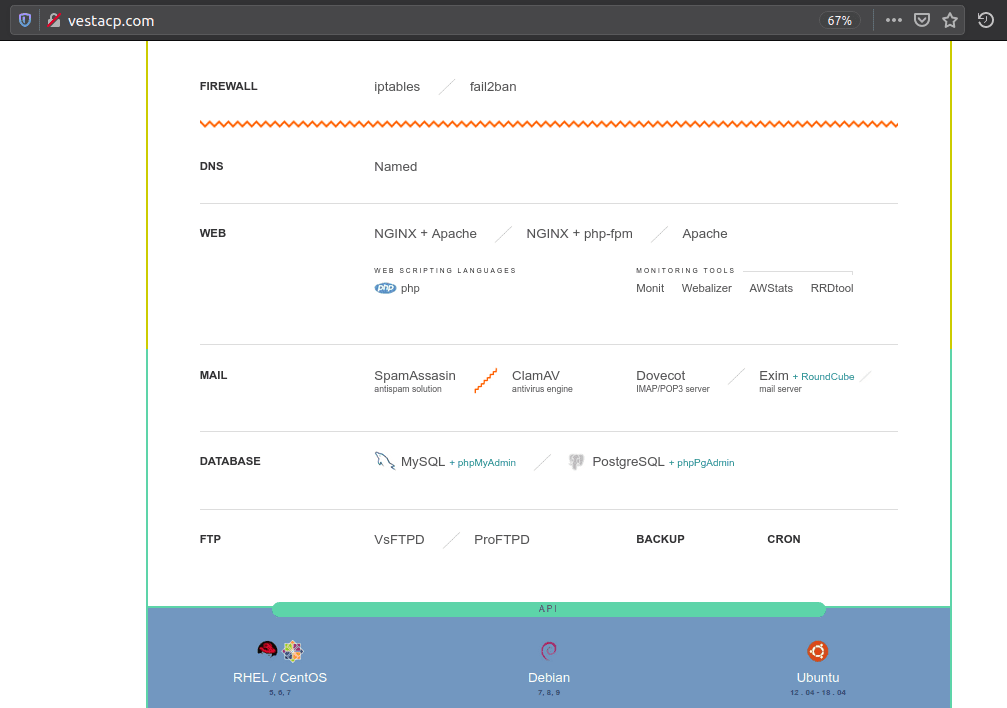Click the Ubuntu circle logo

[x=818, y=651]
